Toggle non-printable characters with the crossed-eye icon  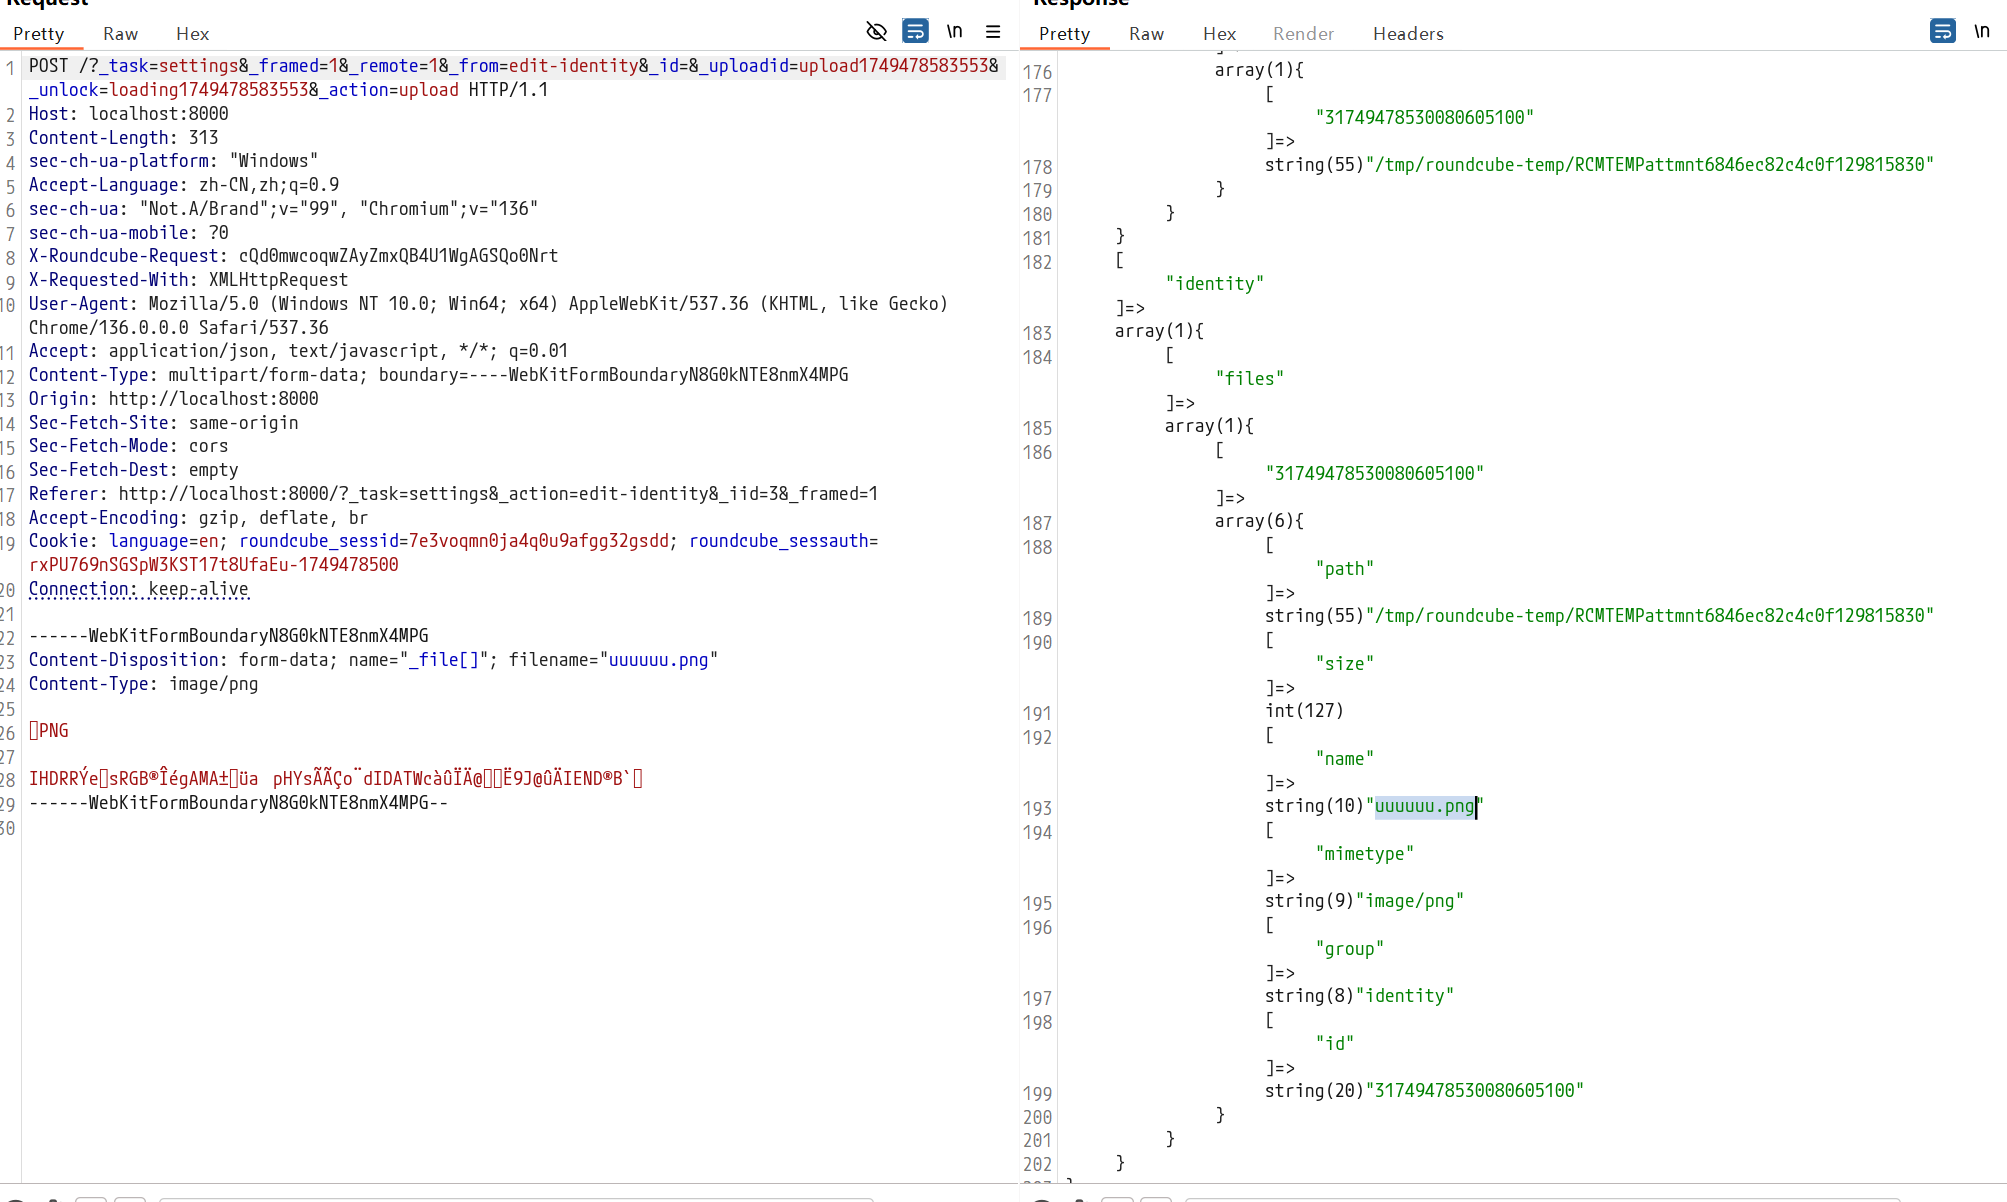[x=877, y=31]
